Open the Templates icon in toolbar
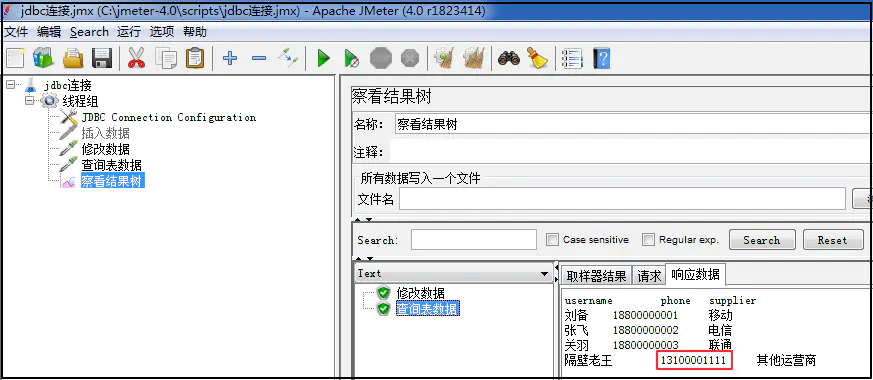Viewport: 873px width, 380px height. pos(43,58)
